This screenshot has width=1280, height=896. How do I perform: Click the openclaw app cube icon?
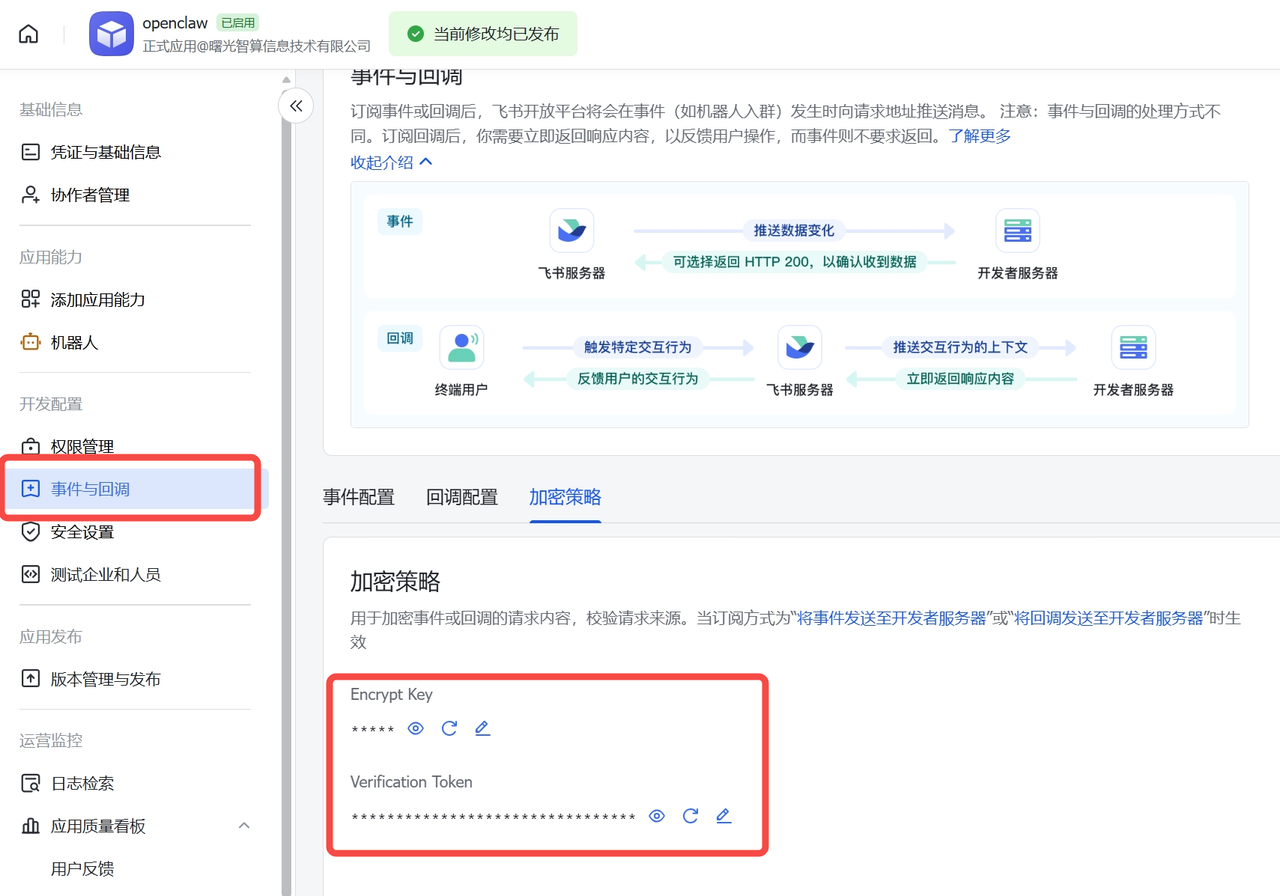tap(111, 34)
